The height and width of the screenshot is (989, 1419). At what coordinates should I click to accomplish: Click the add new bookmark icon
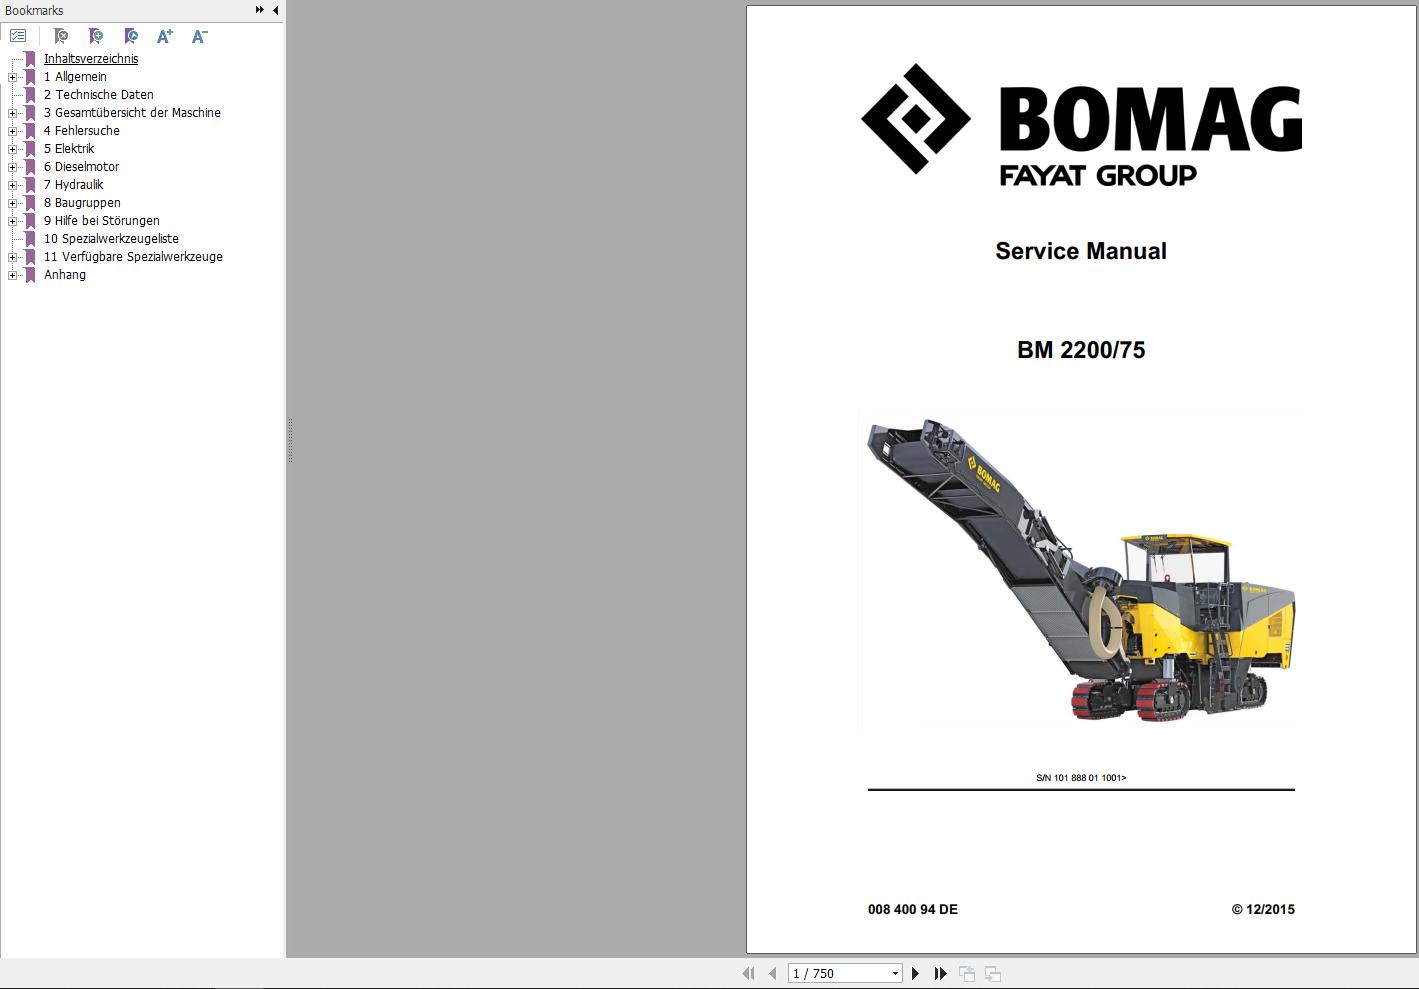pyautogui.click(x=96, y=36)
